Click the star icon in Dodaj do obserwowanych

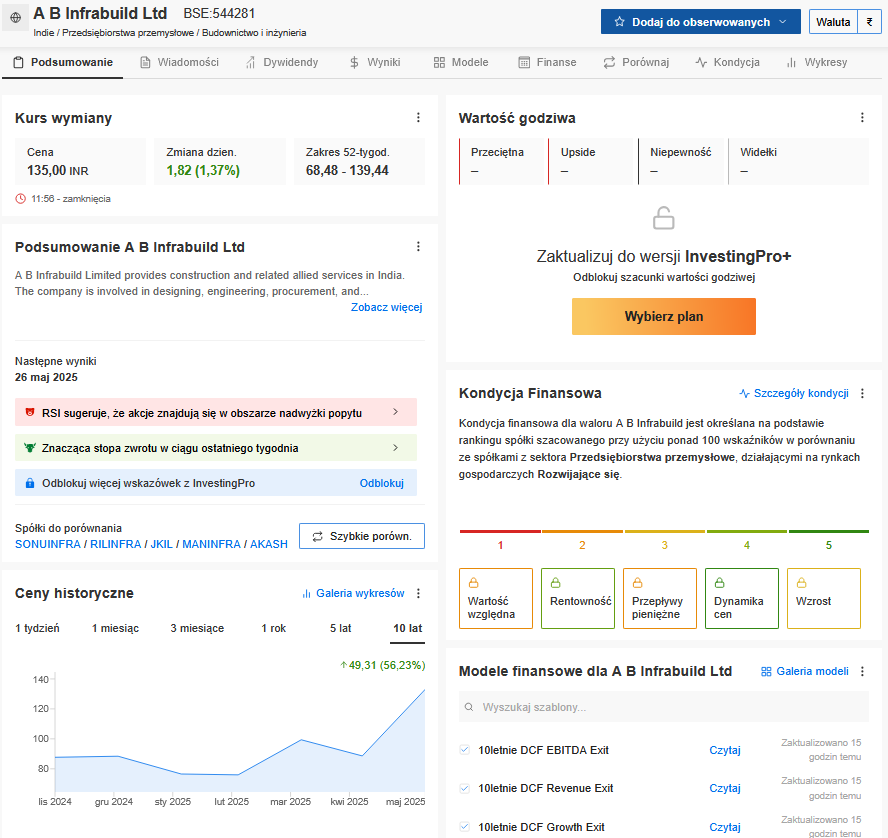(619, 22)
